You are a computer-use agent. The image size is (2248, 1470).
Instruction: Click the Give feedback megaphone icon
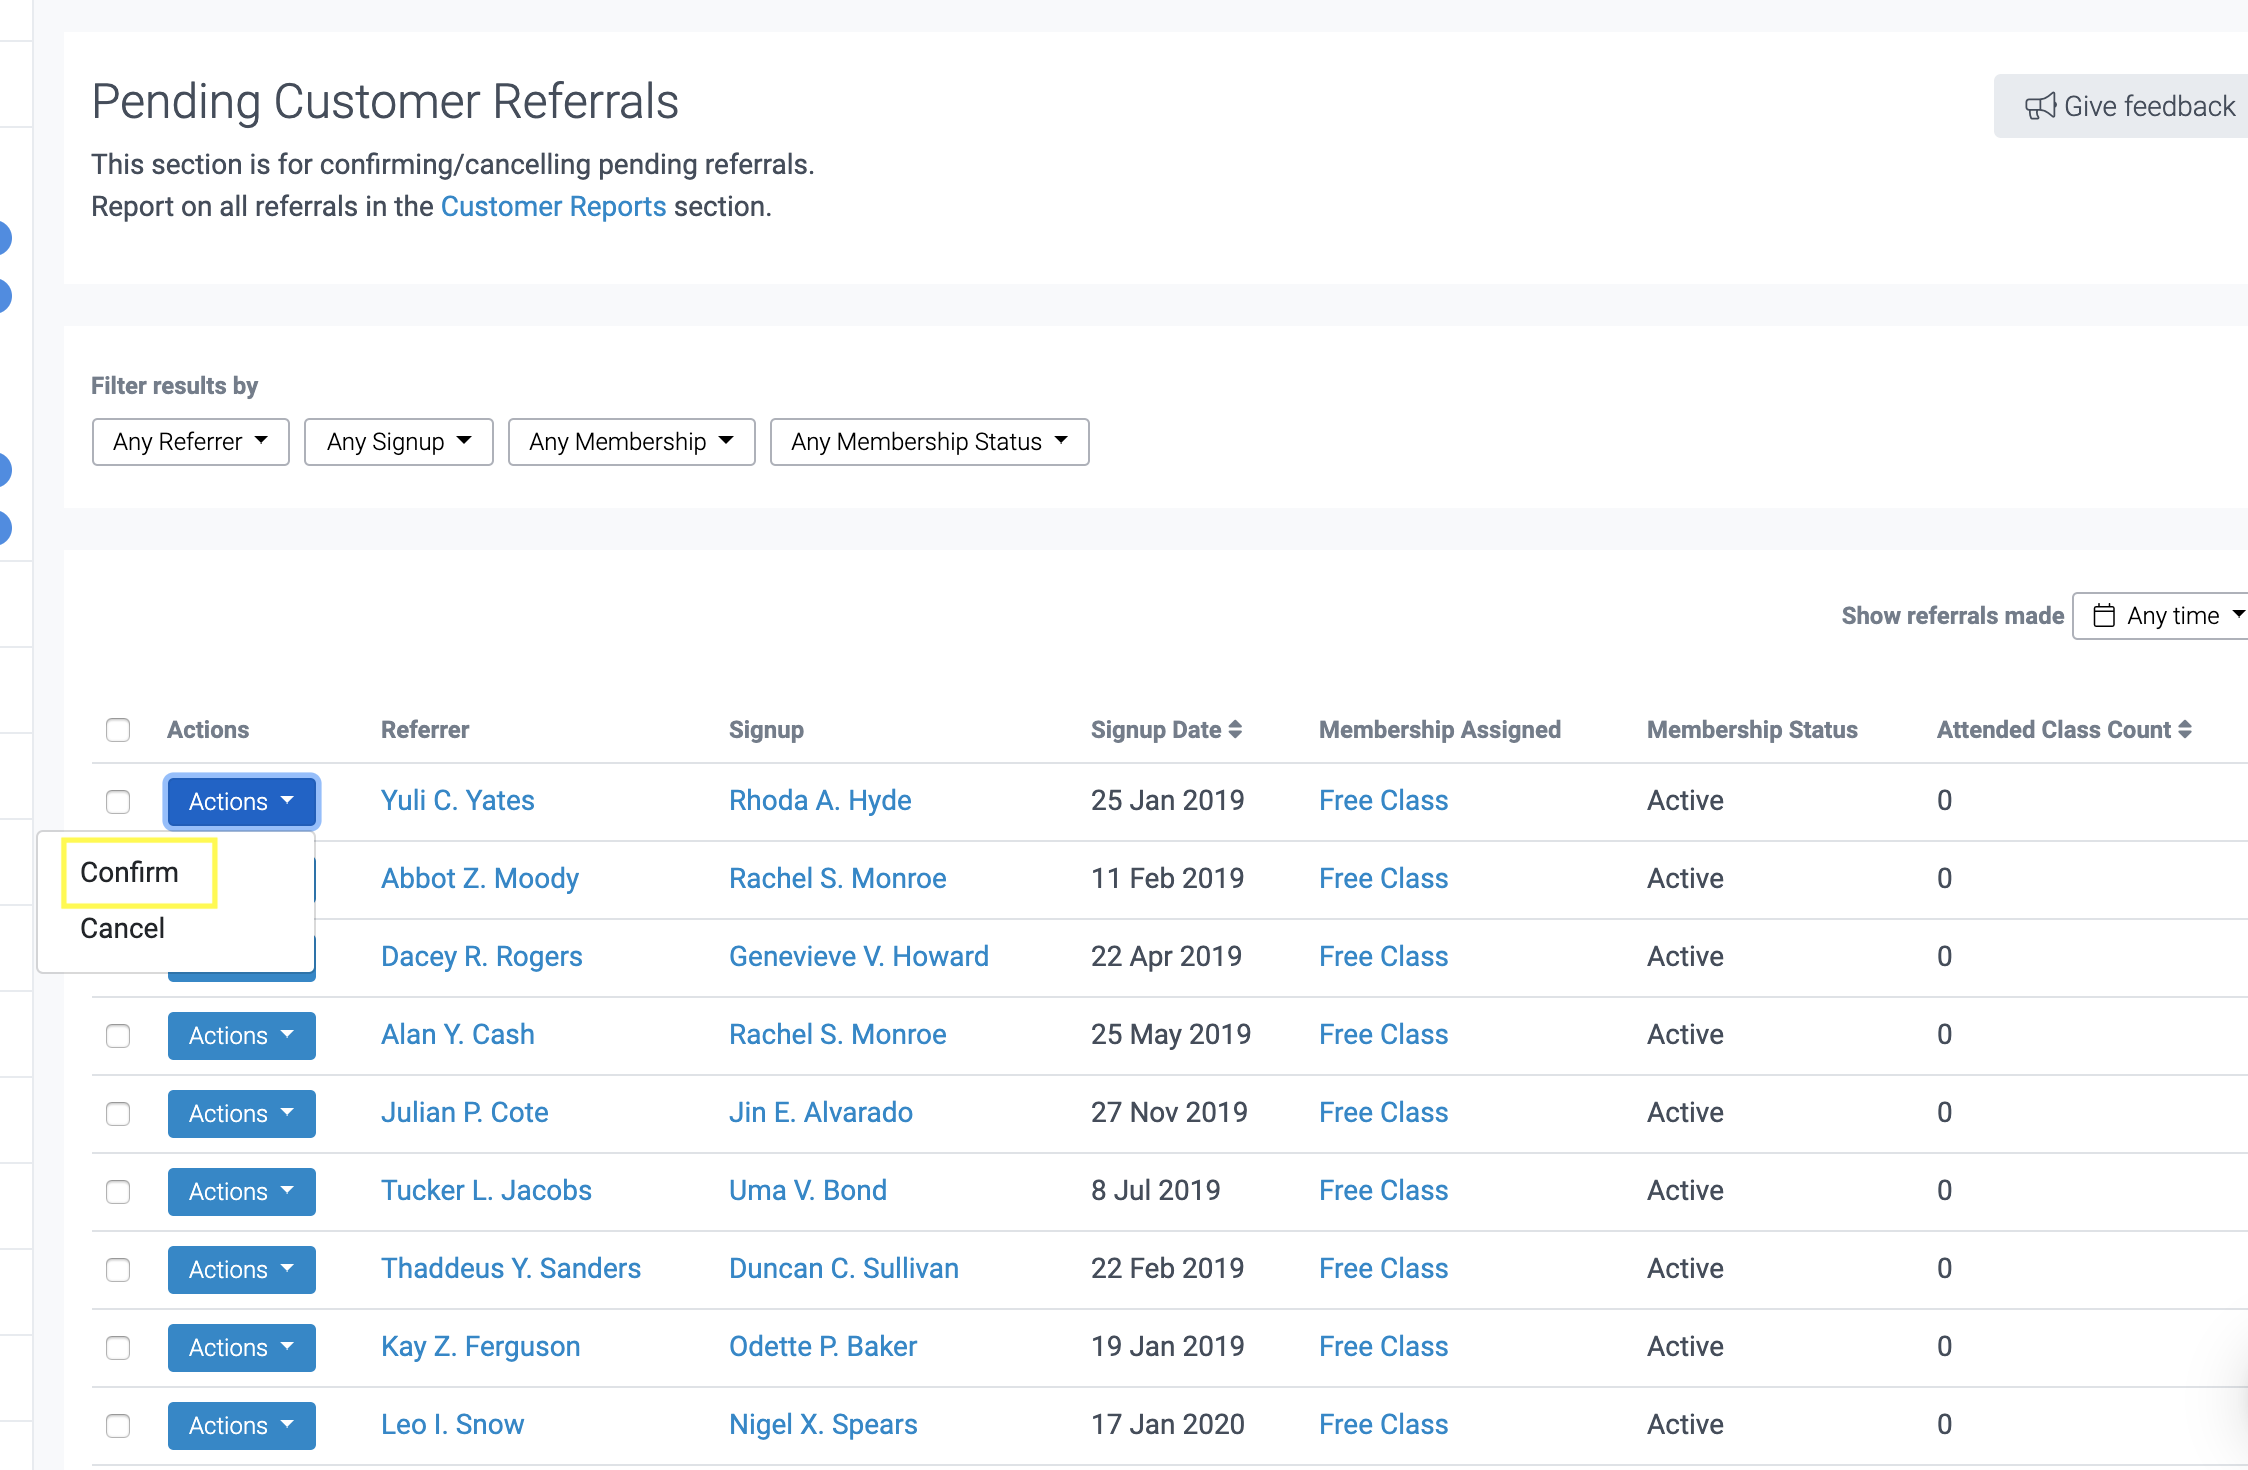(2040, 106)
